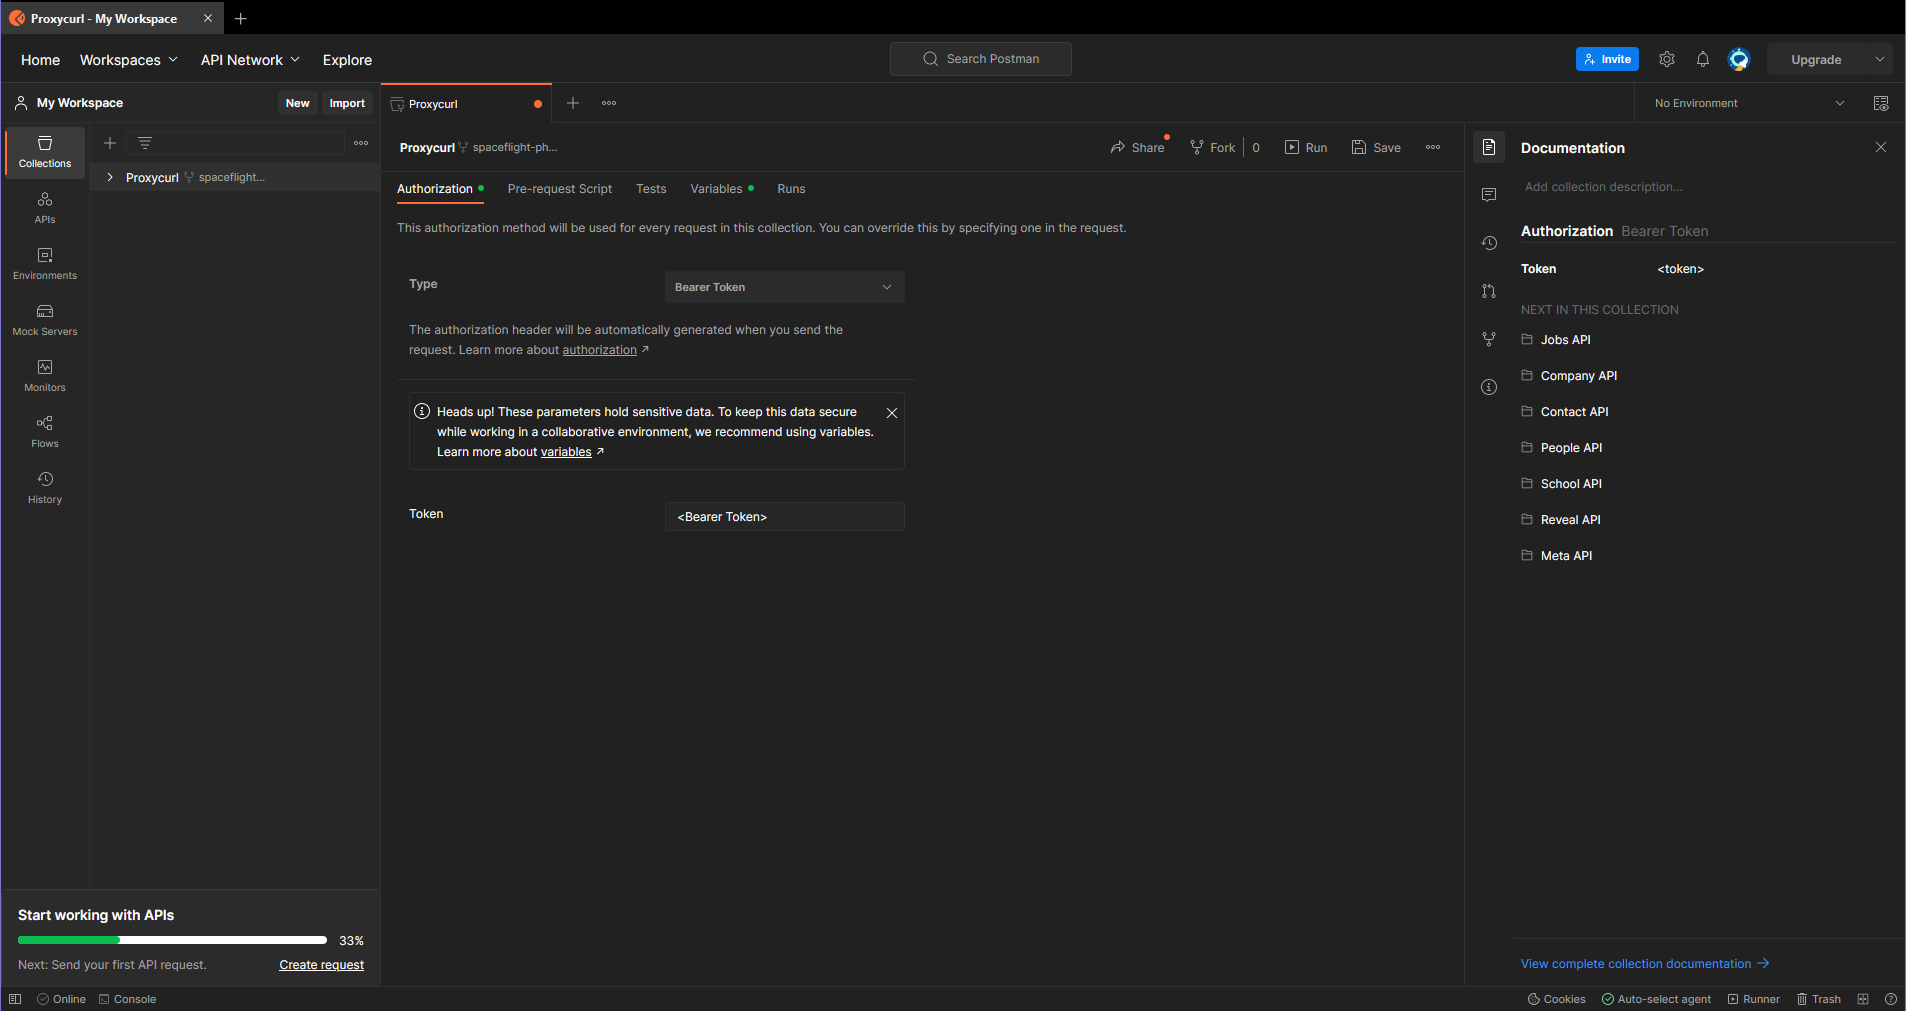The width and height of the screenshot is (1906, 1011).
Task: Fork the Proxycurl collection
Action: pyautogui.click(x=1213, y=147)
